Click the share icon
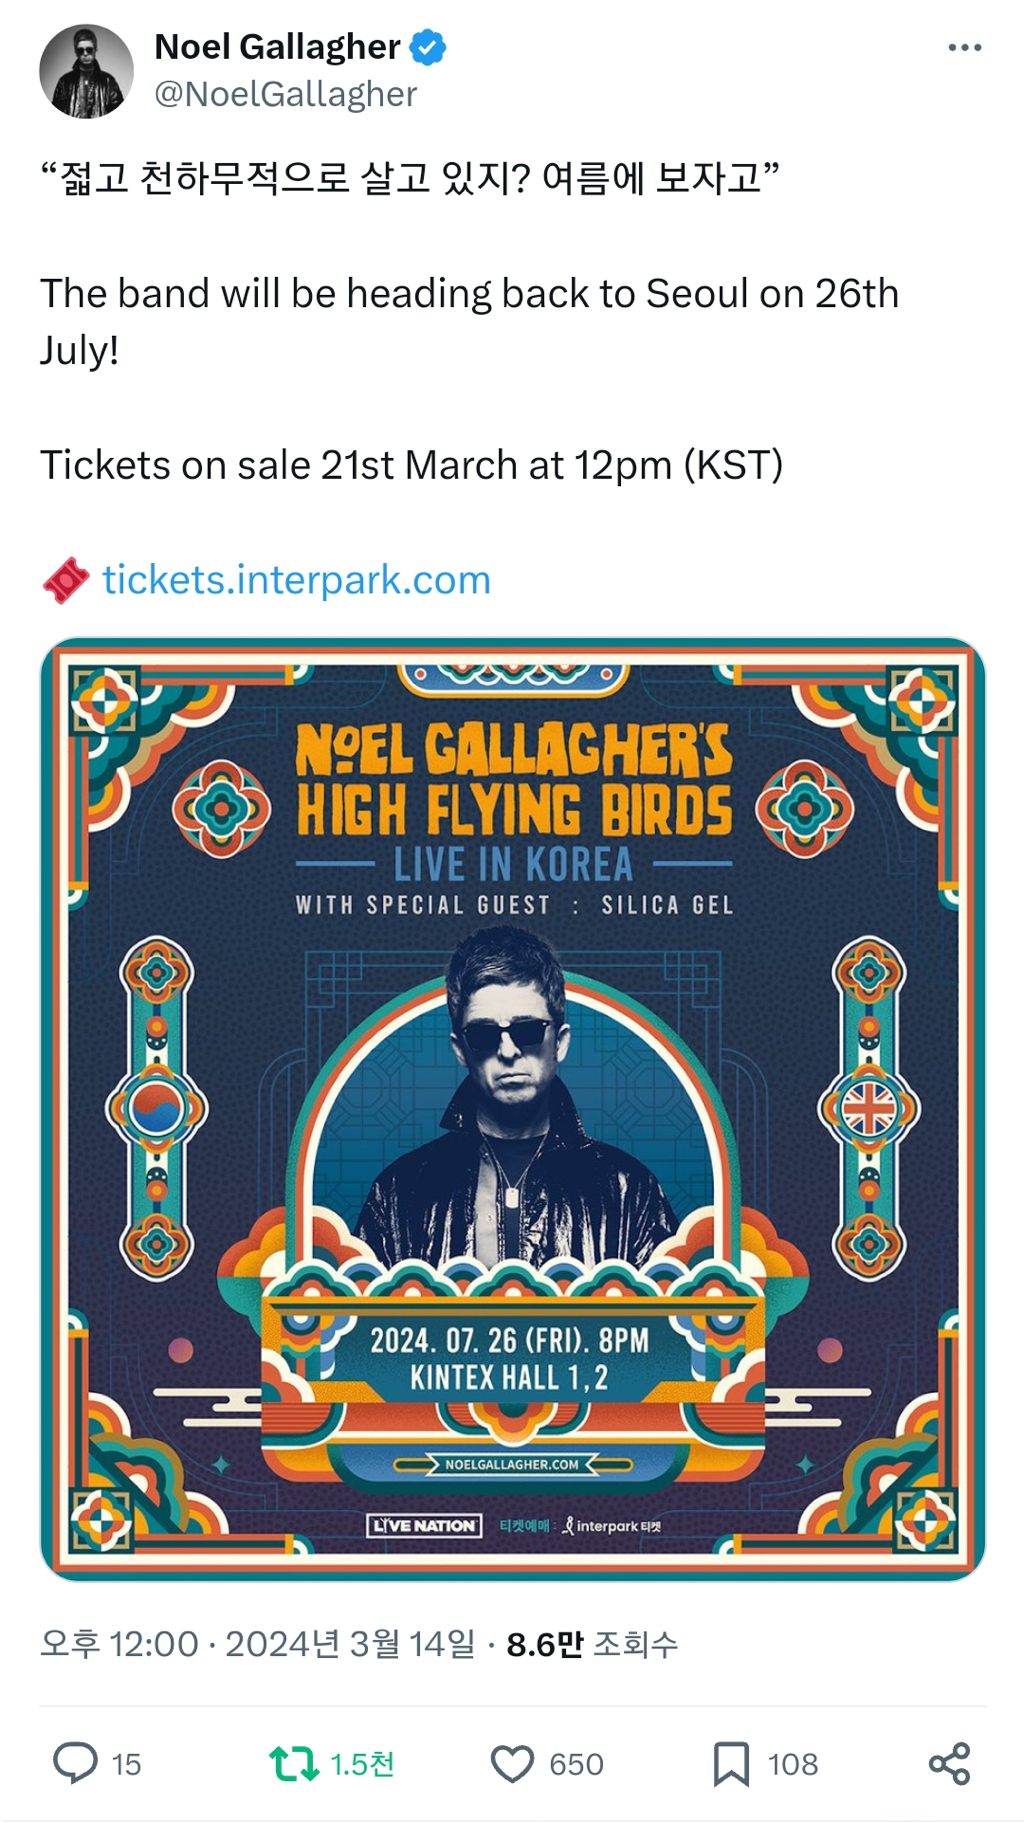 [x=950, y=1764]
